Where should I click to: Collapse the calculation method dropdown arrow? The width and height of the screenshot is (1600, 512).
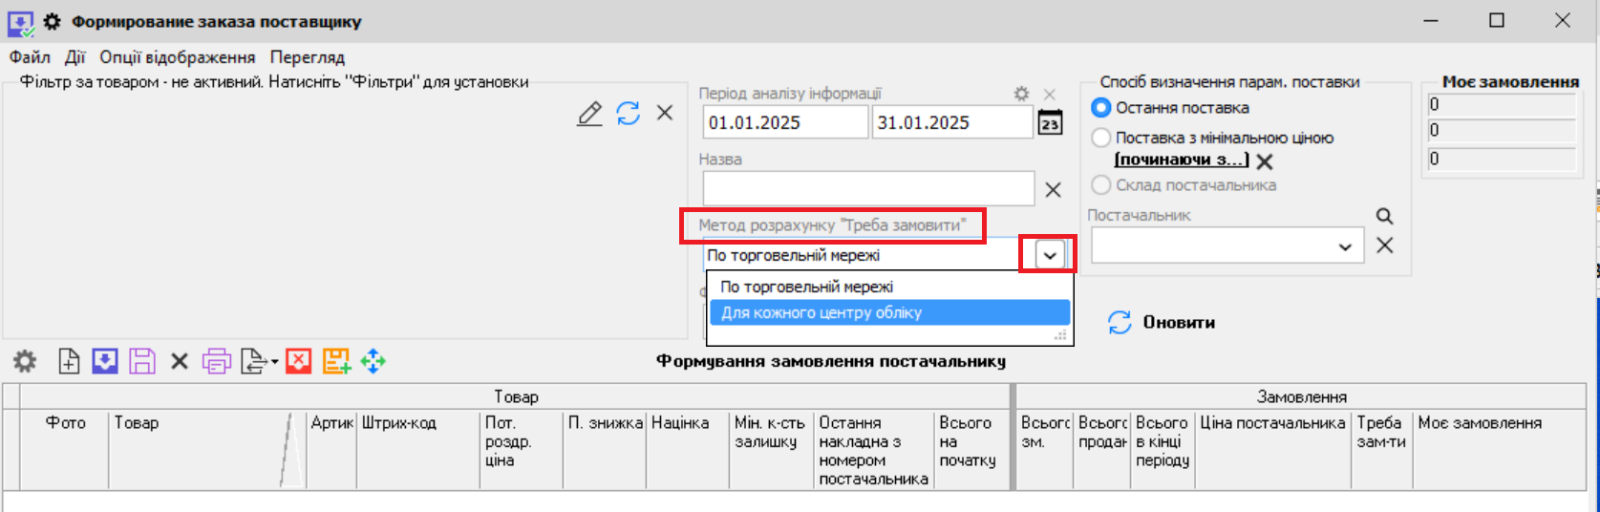(x=1049, y=255)
